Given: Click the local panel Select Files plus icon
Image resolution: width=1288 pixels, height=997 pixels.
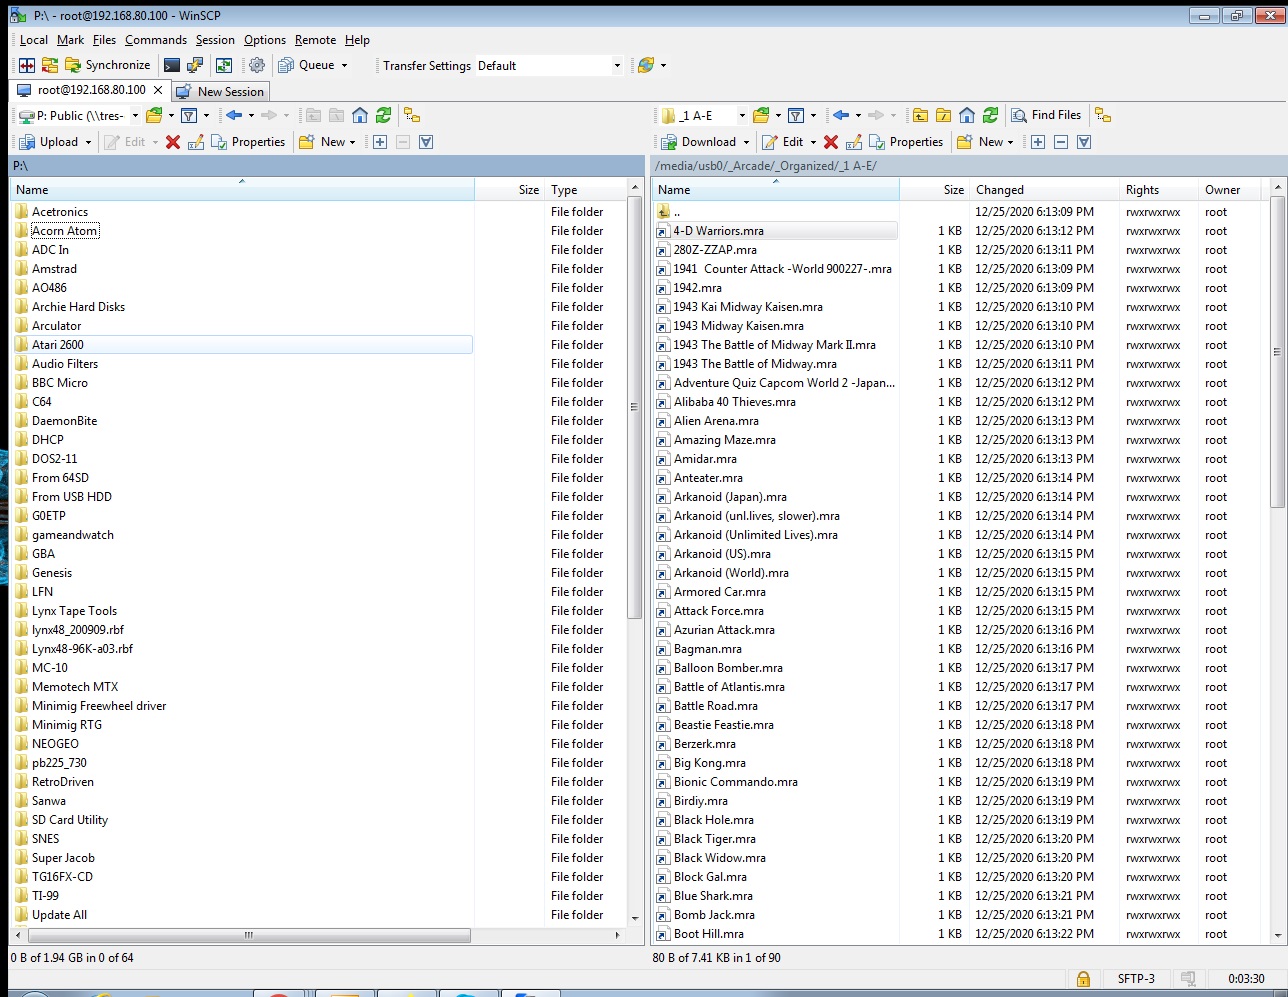Looking at the screenshot, I should point(380,142).
